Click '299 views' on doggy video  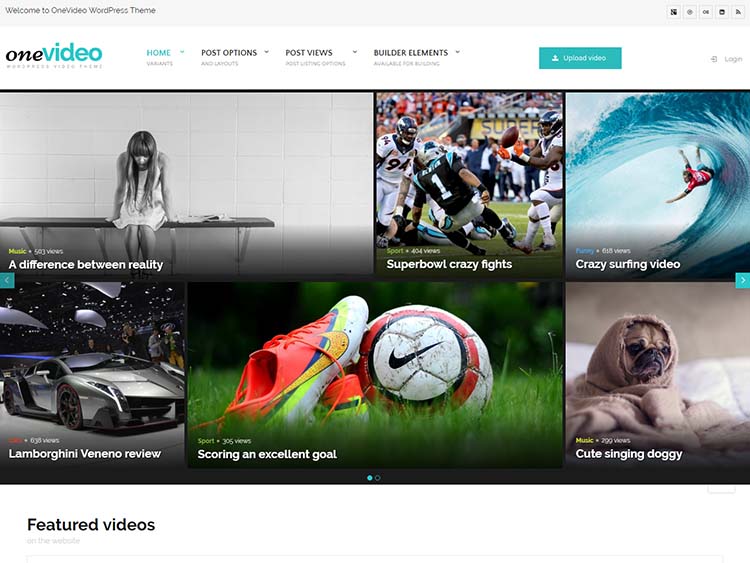click(616, 440)
